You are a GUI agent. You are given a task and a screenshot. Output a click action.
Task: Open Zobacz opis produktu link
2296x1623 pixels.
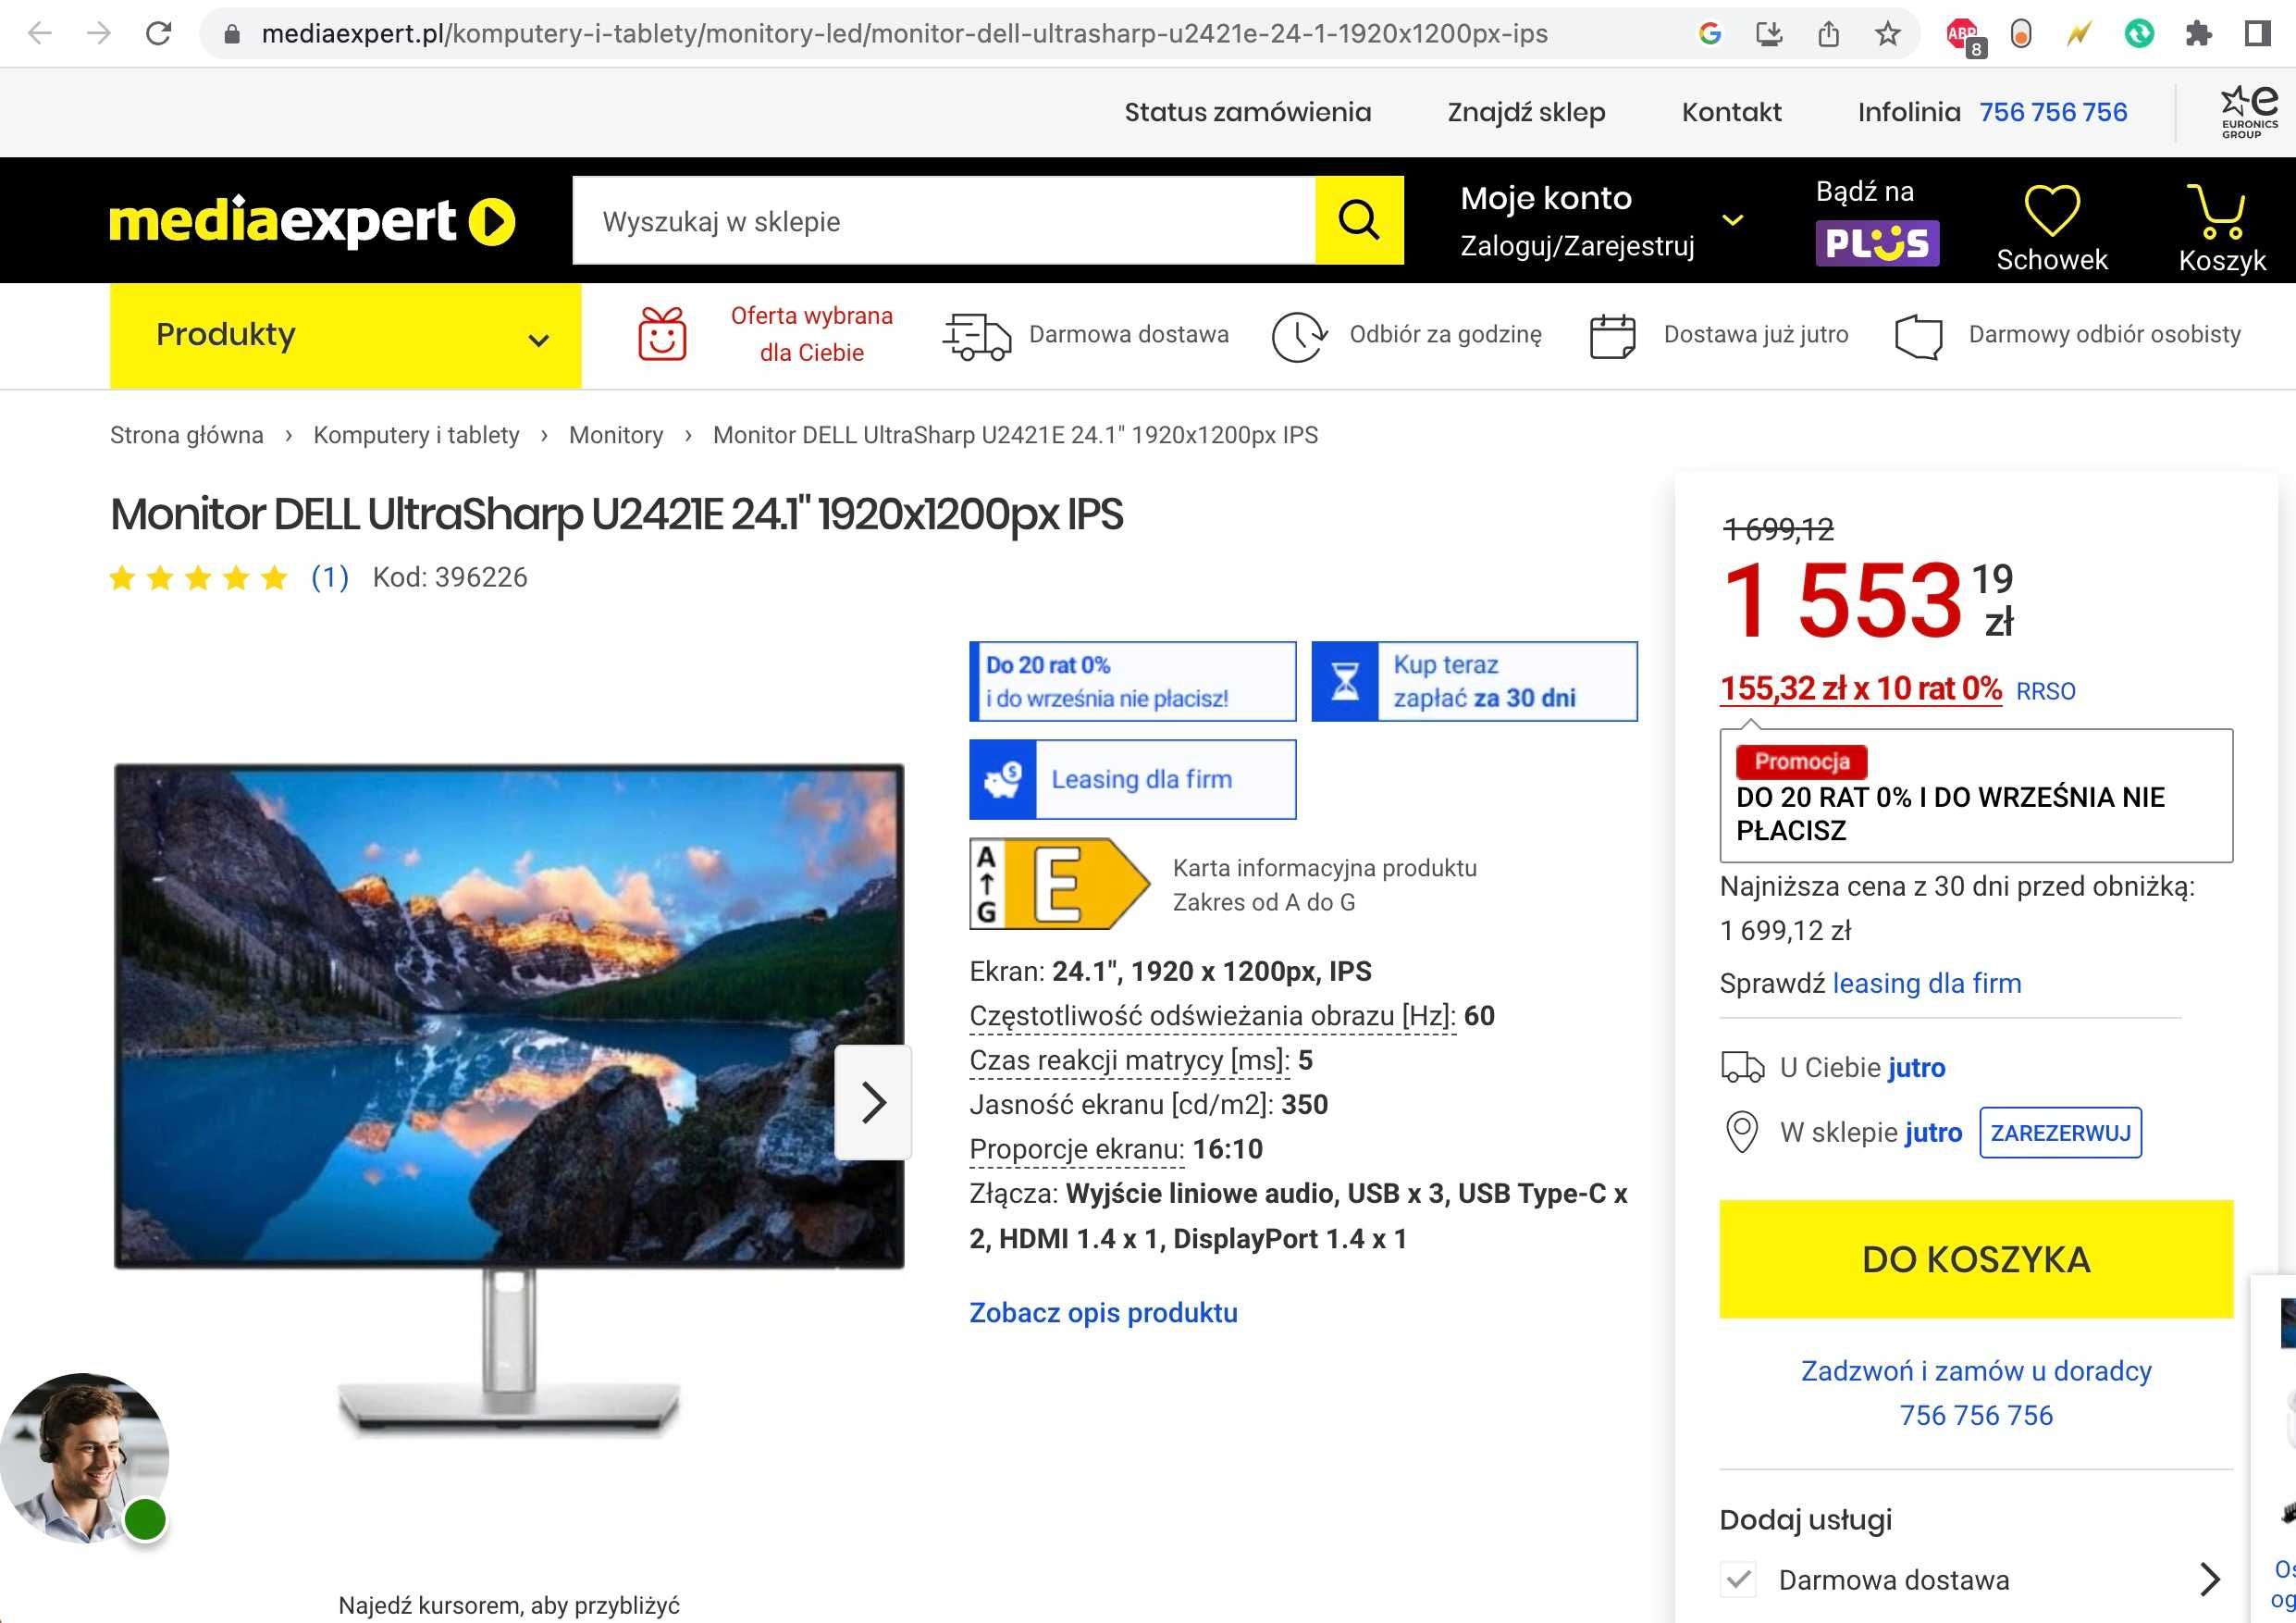click(1103, 1312)
